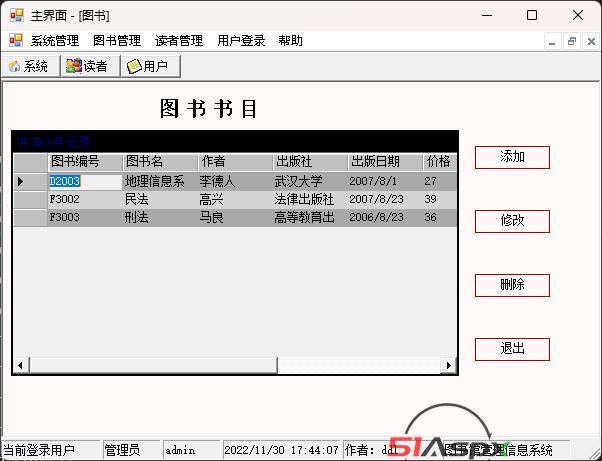Click the price cell 39
The height and width of the screenshot is (461, 602).
tap(440, 200)
